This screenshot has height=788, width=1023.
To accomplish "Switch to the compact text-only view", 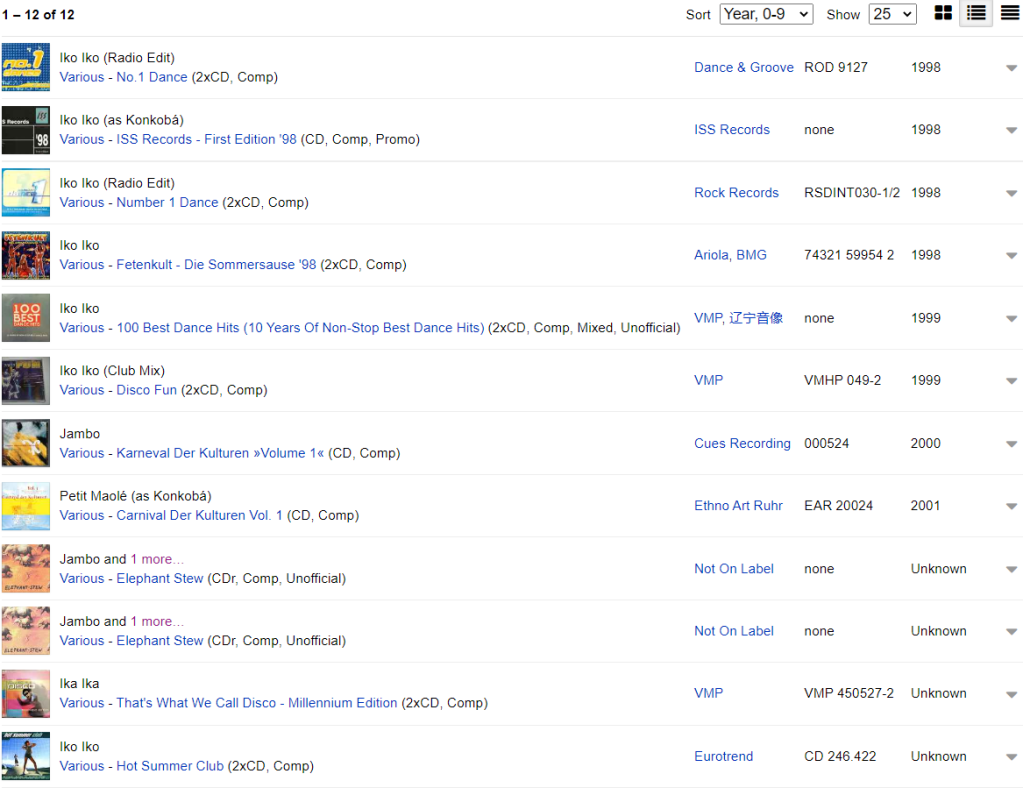I will tap(1009, 13).
